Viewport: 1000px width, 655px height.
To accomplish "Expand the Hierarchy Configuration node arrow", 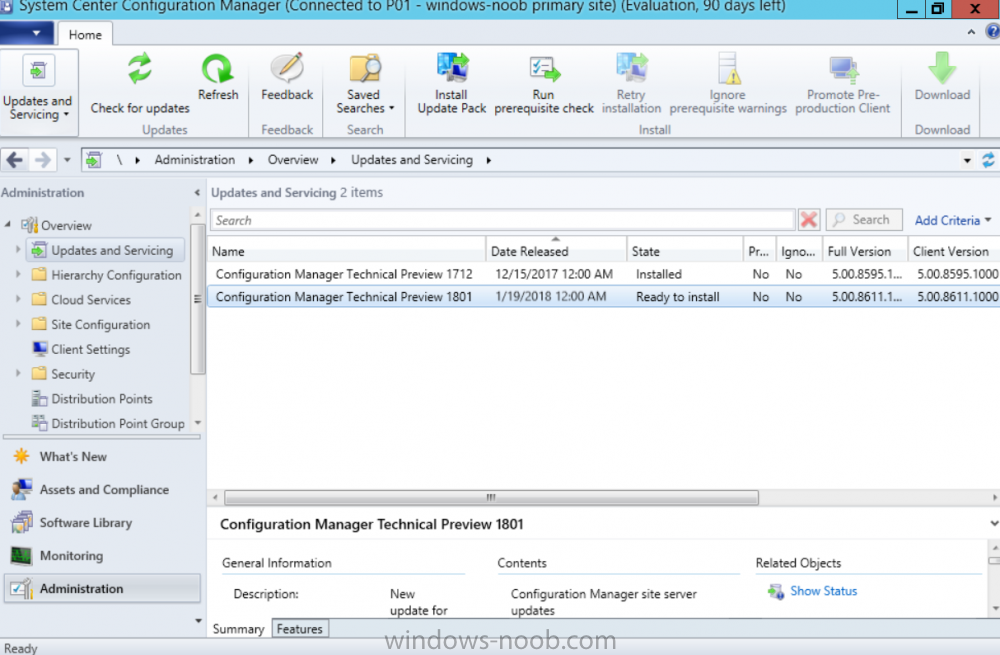I will click(x=18, y=274).
